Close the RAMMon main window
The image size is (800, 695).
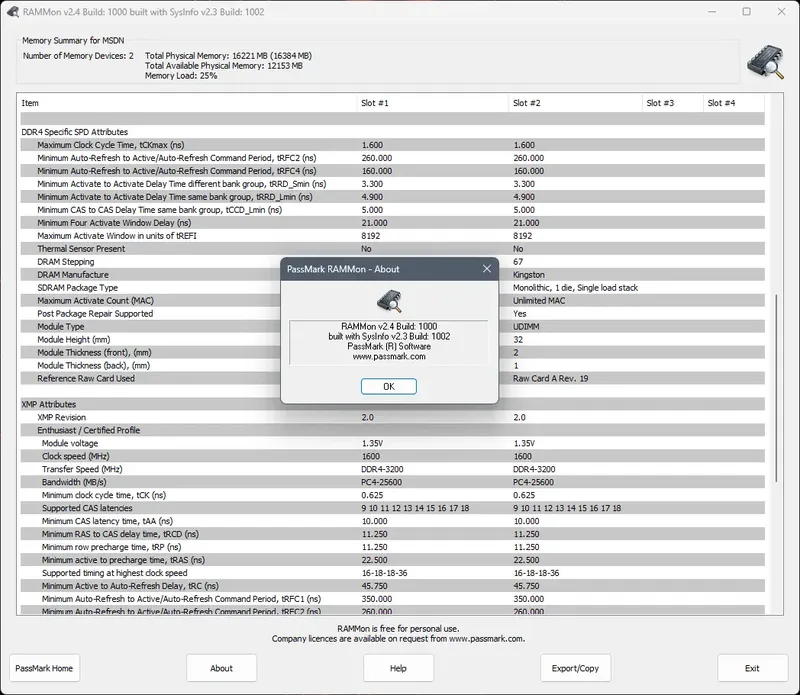(x=781, y=12)
